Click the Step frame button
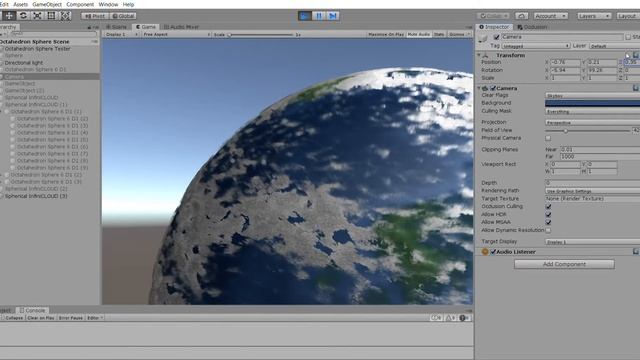 pos(333,16)
